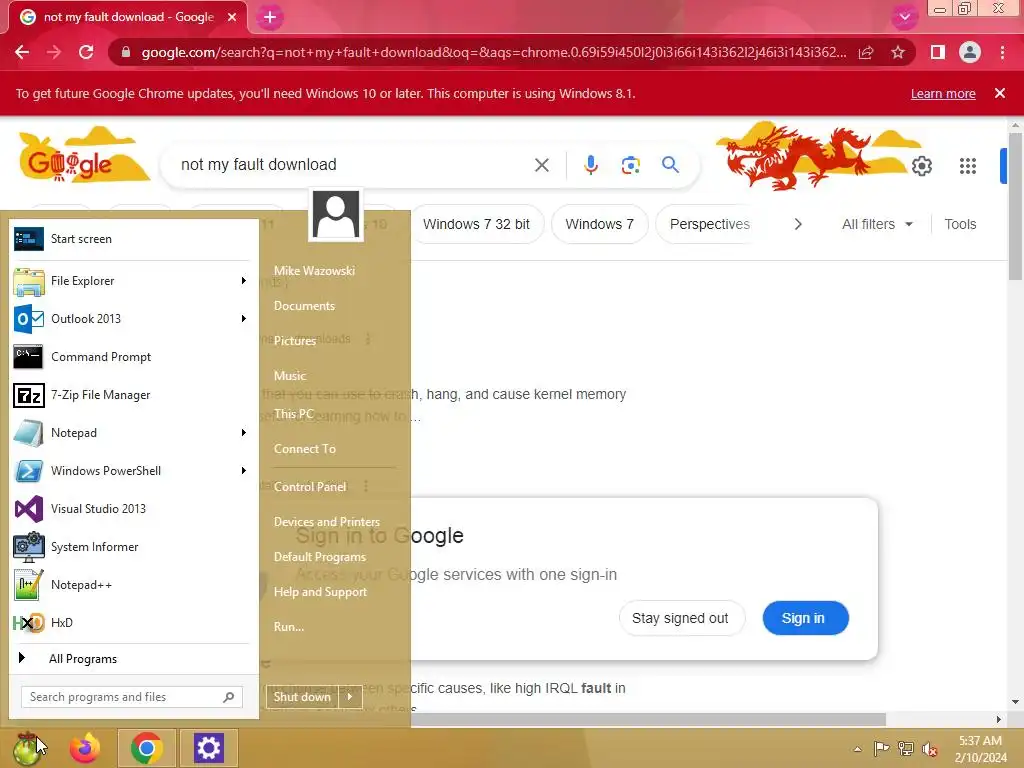Show hidden tray icons arrow
1024x768 pixels.
[857, 749]
